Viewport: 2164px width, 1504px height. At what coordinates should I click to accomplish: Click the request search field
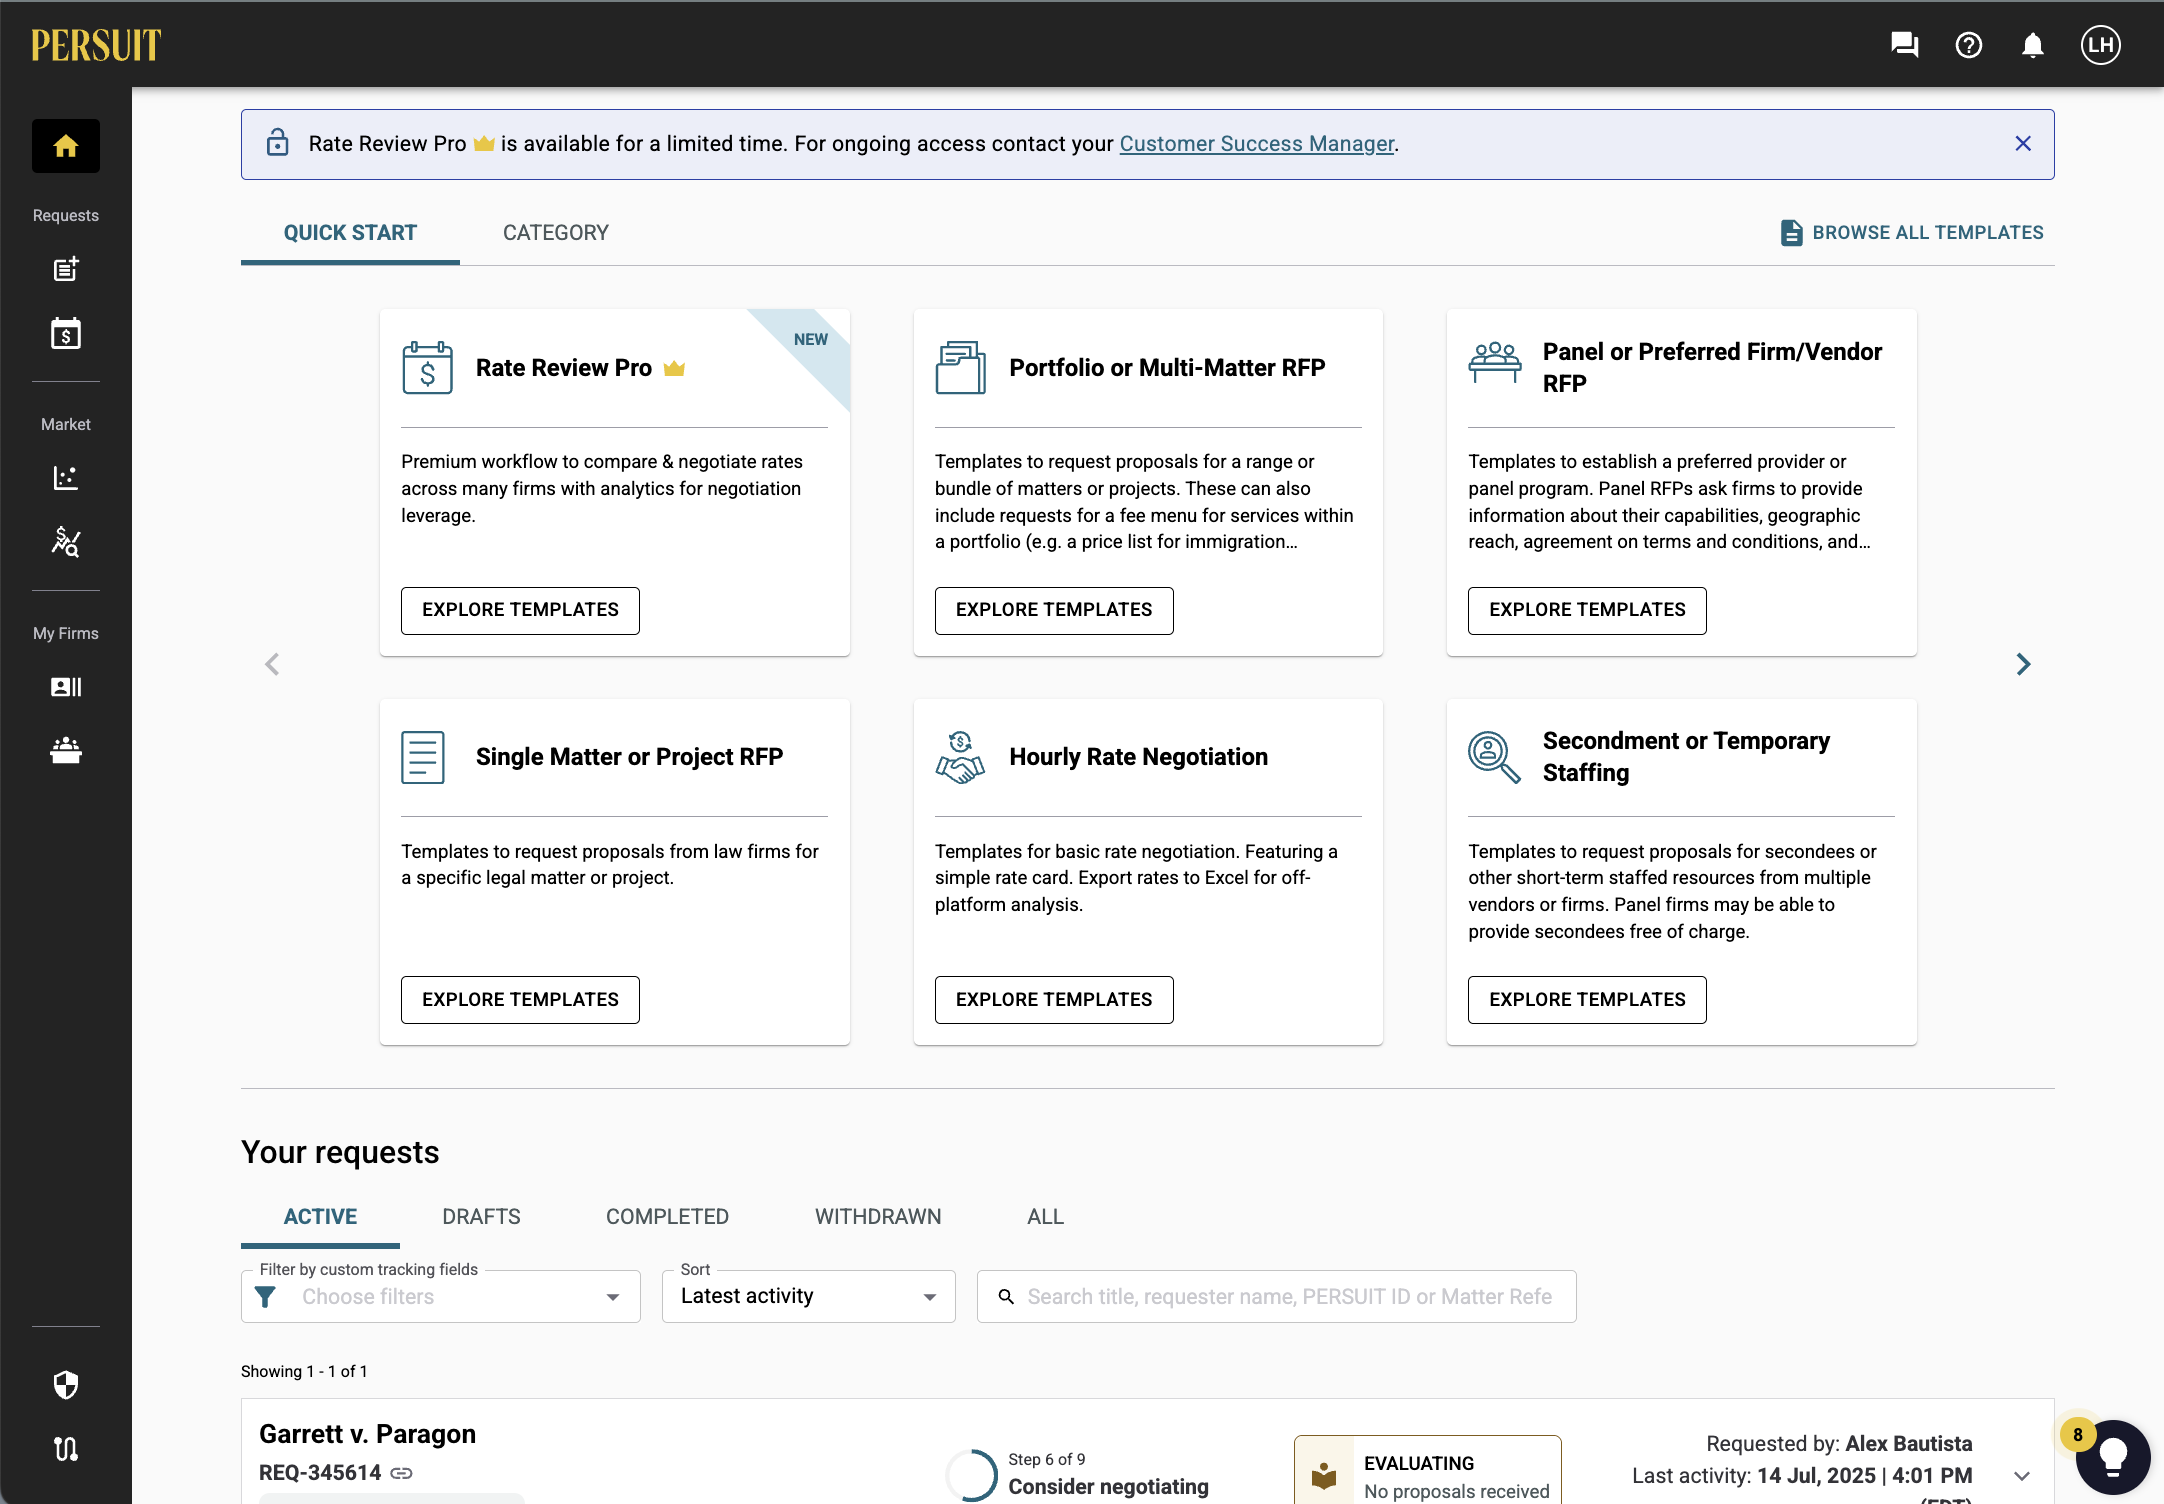(1288, 1297)
